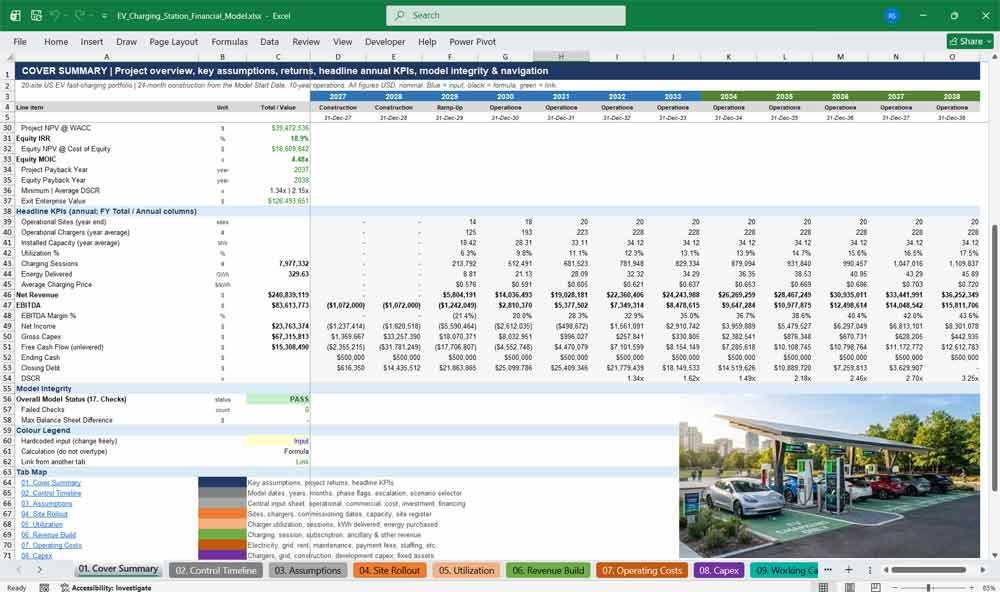
Task: Switch to 08. Capex sheet tab
Action: click(719, 570)
